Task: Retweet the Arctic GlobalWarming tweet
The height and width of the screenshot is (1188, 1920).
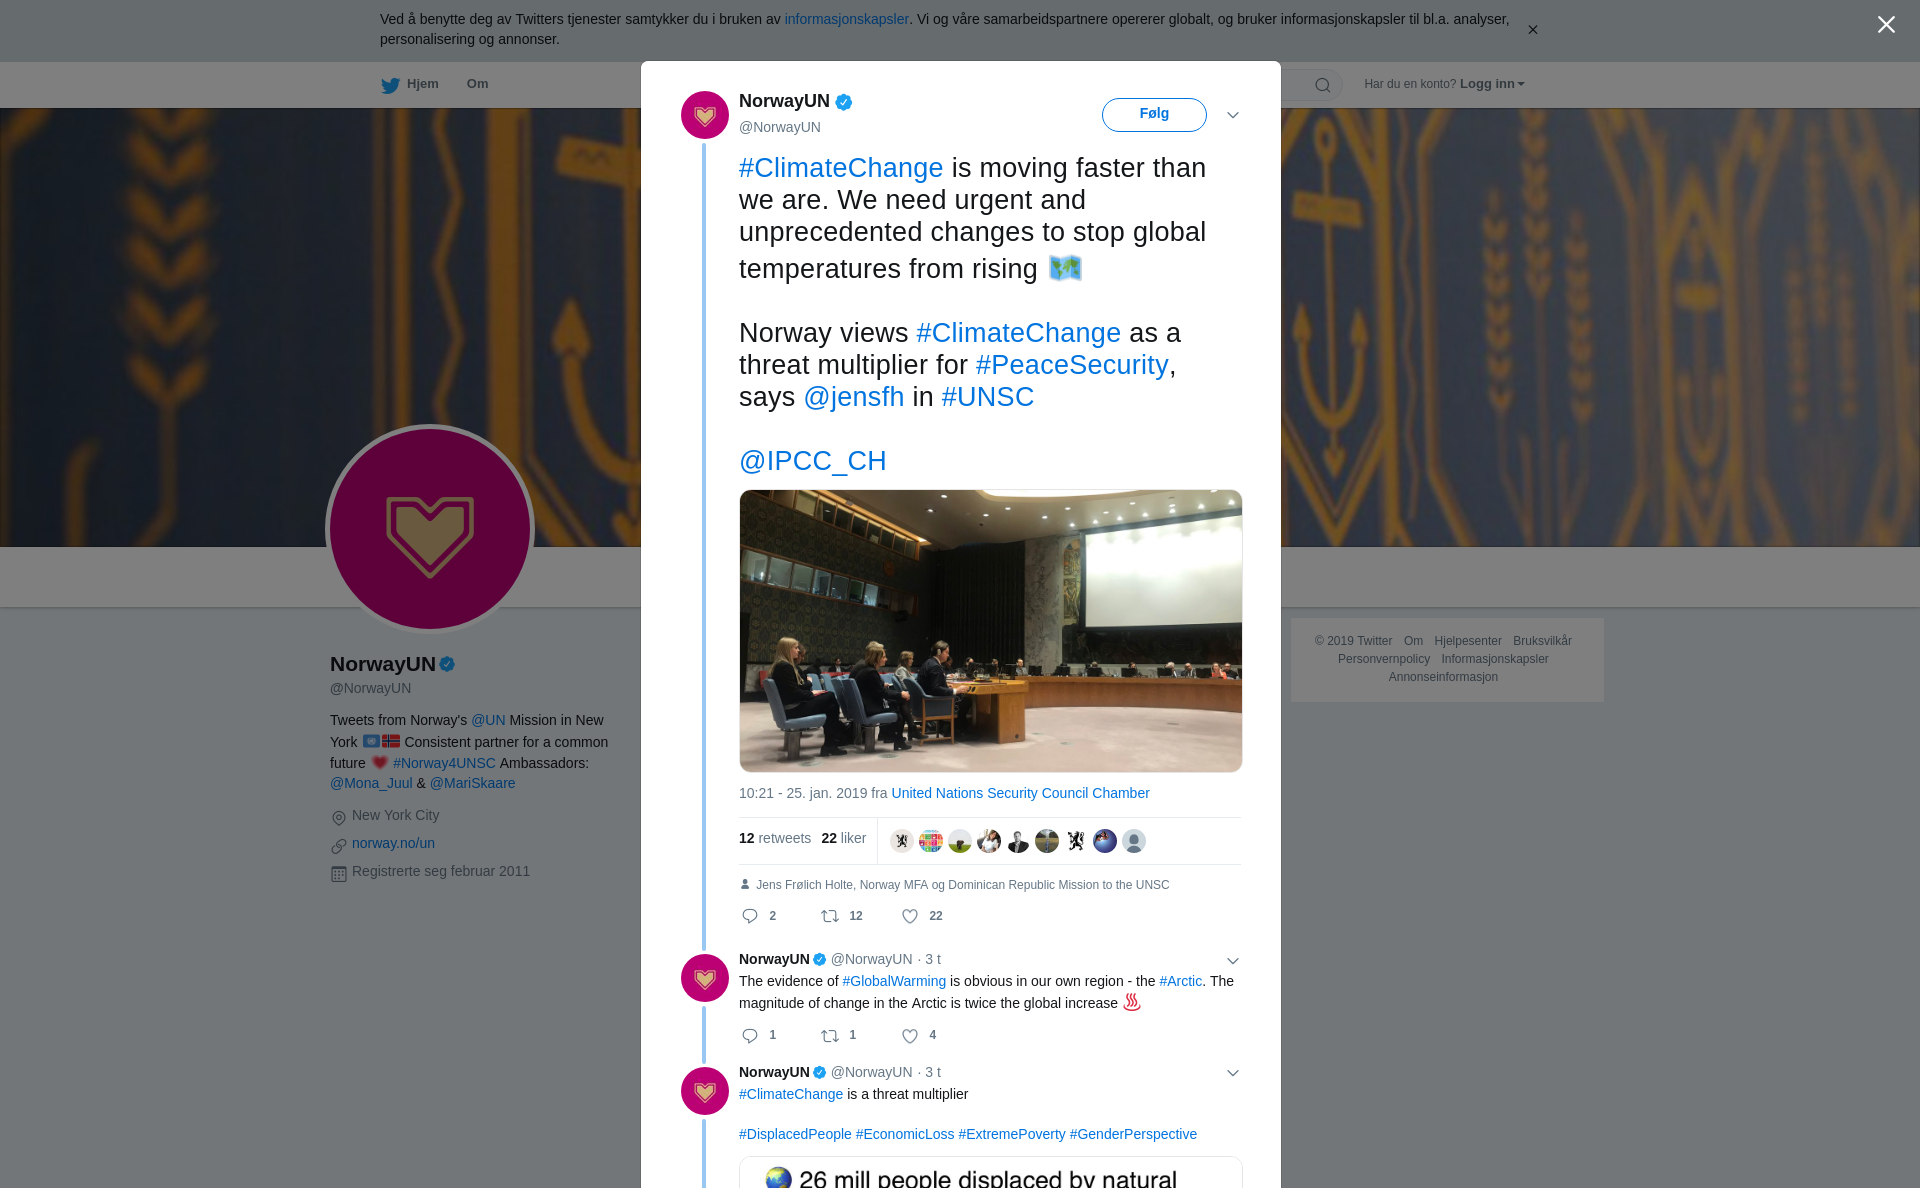Action: click(830, 1036)
